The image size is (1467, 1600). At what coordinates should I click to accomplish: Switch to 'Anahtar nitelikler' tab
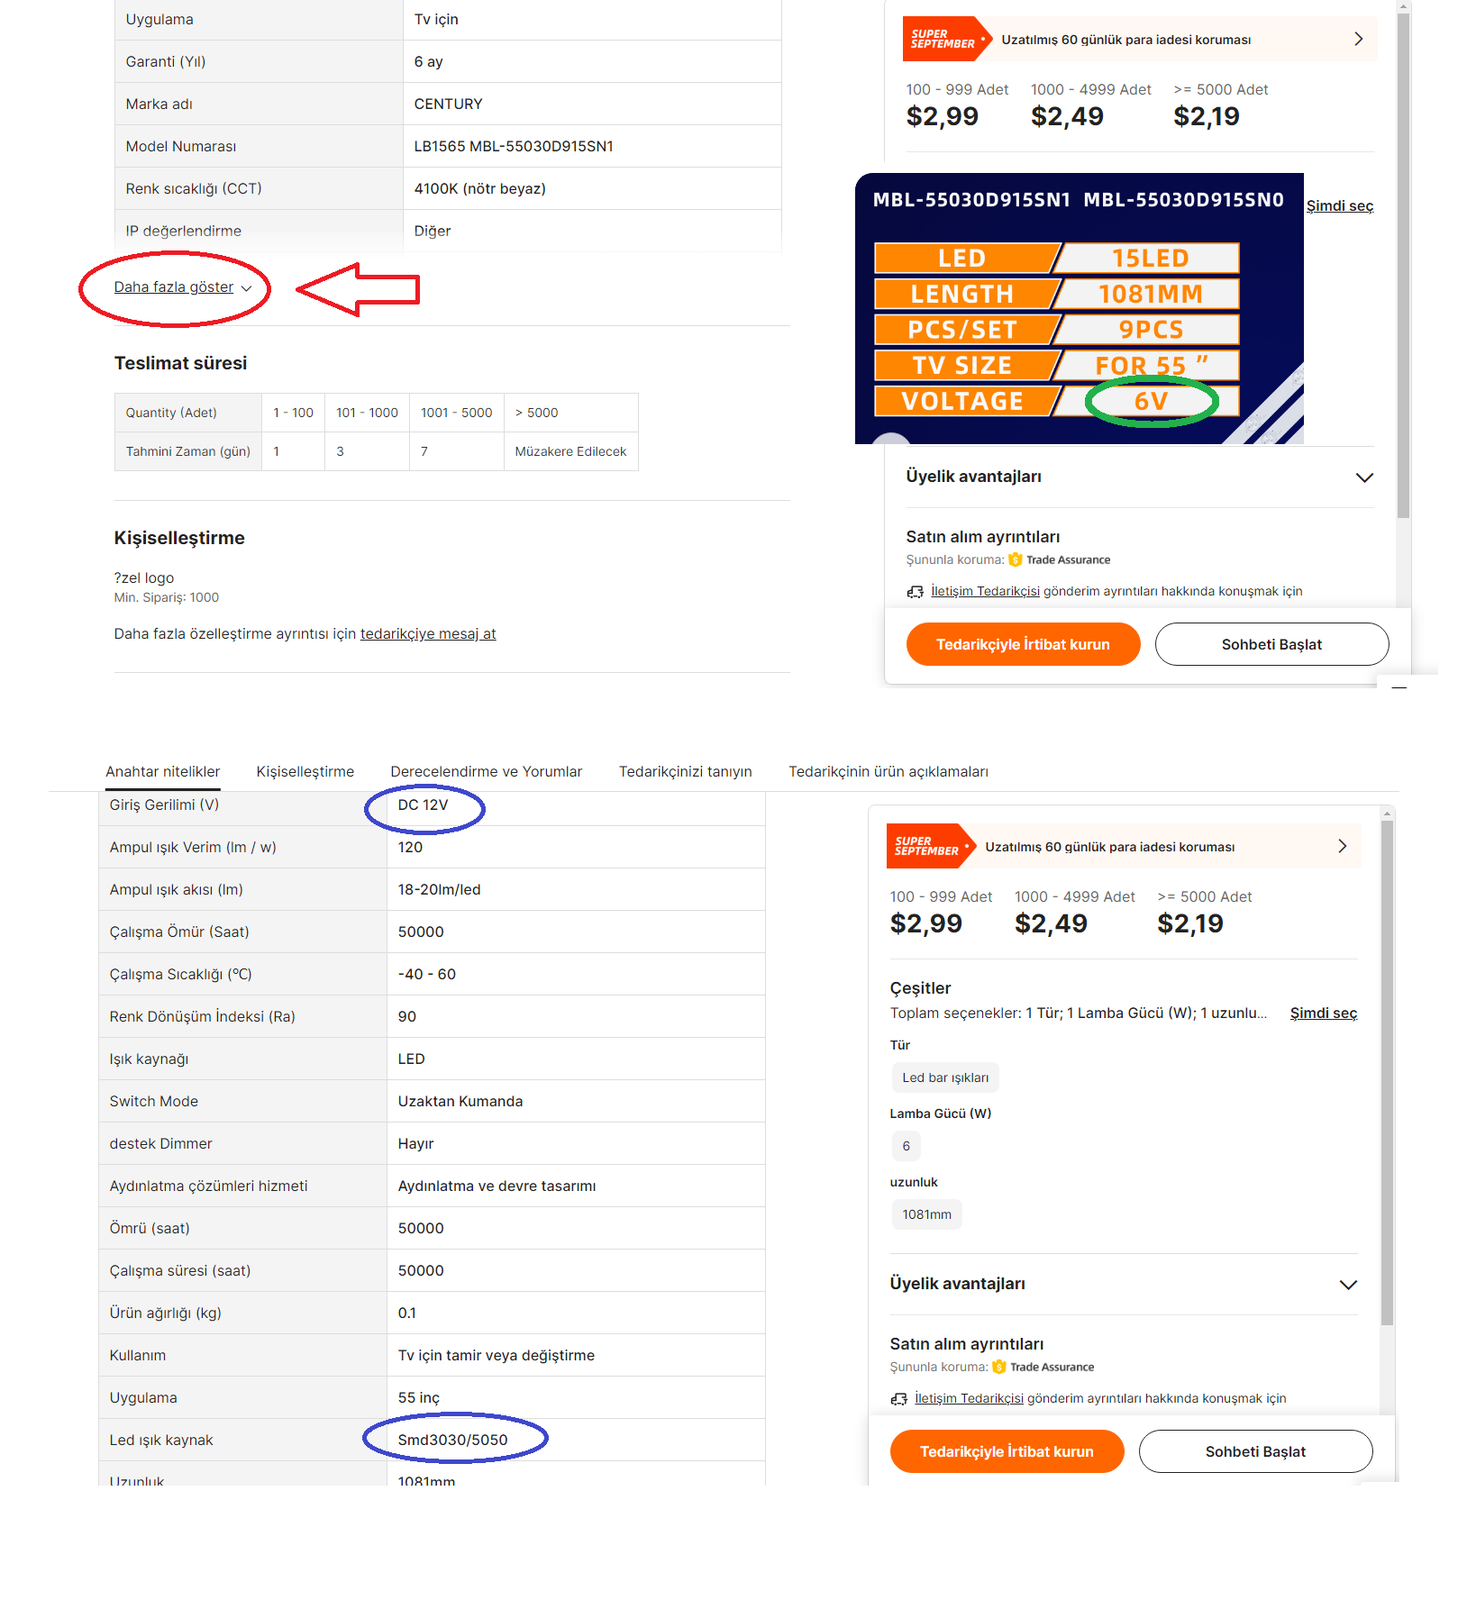point(163,772)
